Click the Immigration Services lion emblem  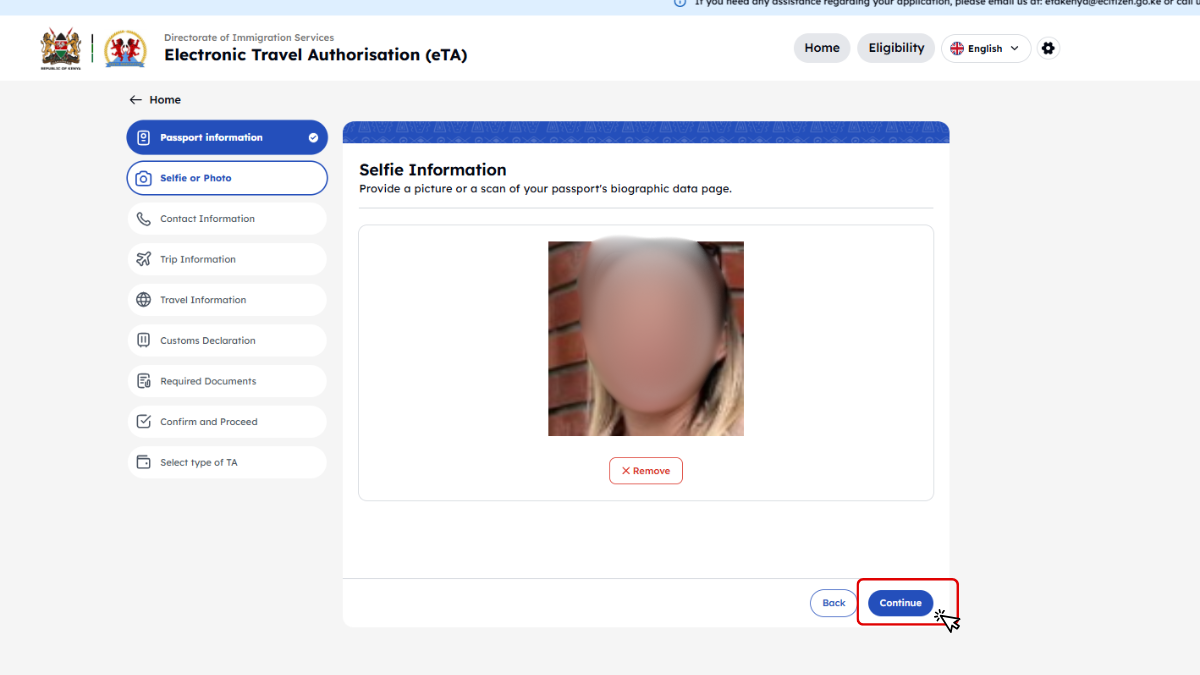tap(125, 48)
